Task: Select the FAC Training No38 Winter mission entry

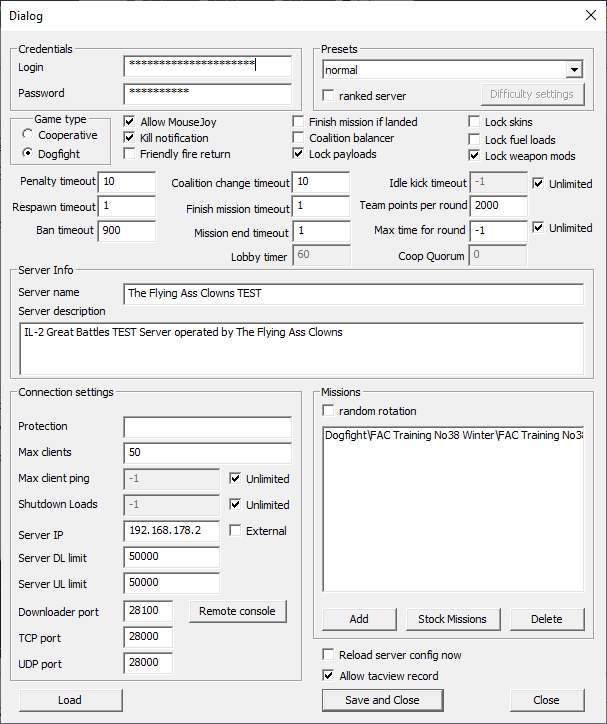Action: pyautogui.click(x=453, y=436)
